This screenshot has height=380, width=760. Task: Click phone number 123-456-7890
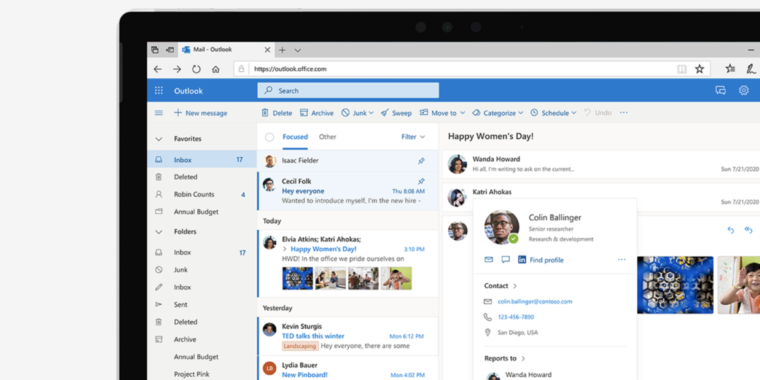[516, 317]
